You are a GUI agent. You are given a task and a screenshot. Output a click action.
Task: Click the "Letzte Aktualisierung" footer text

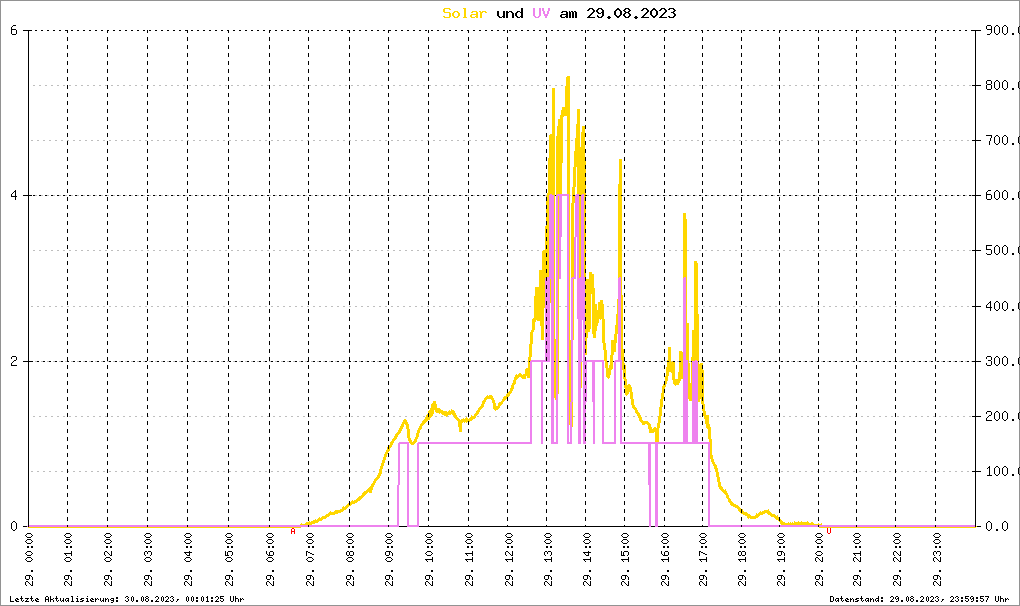click(126, 599)
